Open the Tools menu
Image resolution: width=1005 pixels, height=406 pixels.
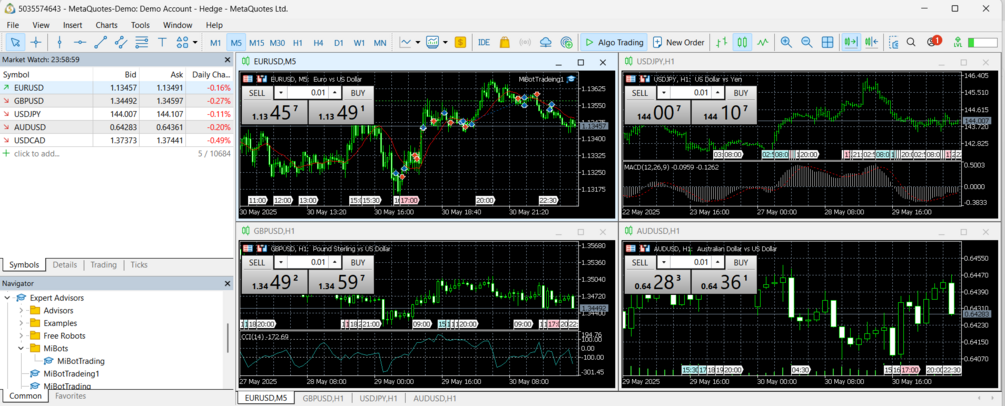(140, 25)
